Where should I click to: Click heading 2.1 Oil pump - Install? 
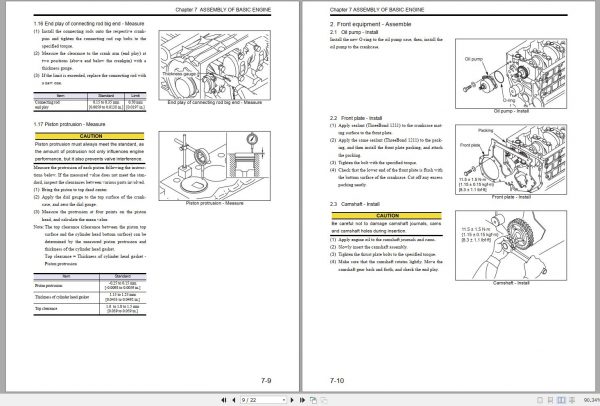click(354, 32)
